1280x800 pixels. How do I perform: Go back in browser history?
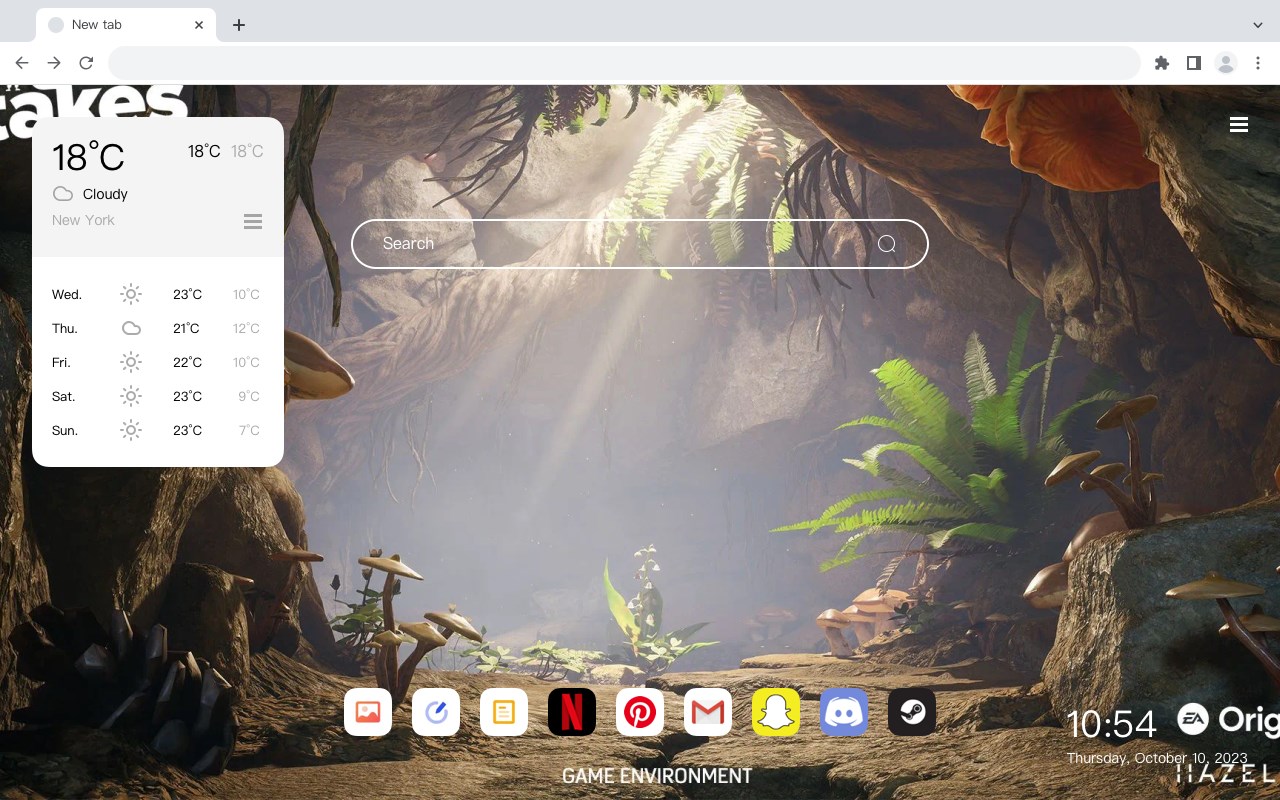point(22,63)
